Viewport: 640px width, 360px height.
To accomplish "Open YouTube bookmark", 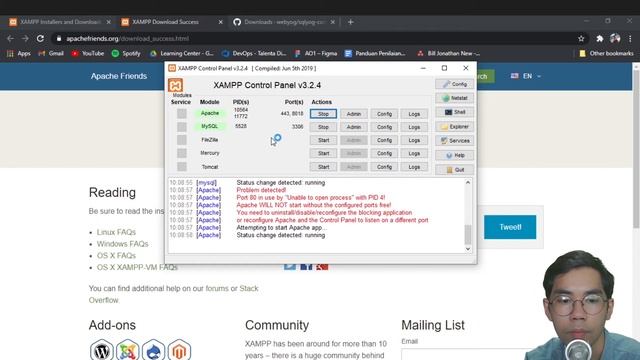I will (88, 53).
